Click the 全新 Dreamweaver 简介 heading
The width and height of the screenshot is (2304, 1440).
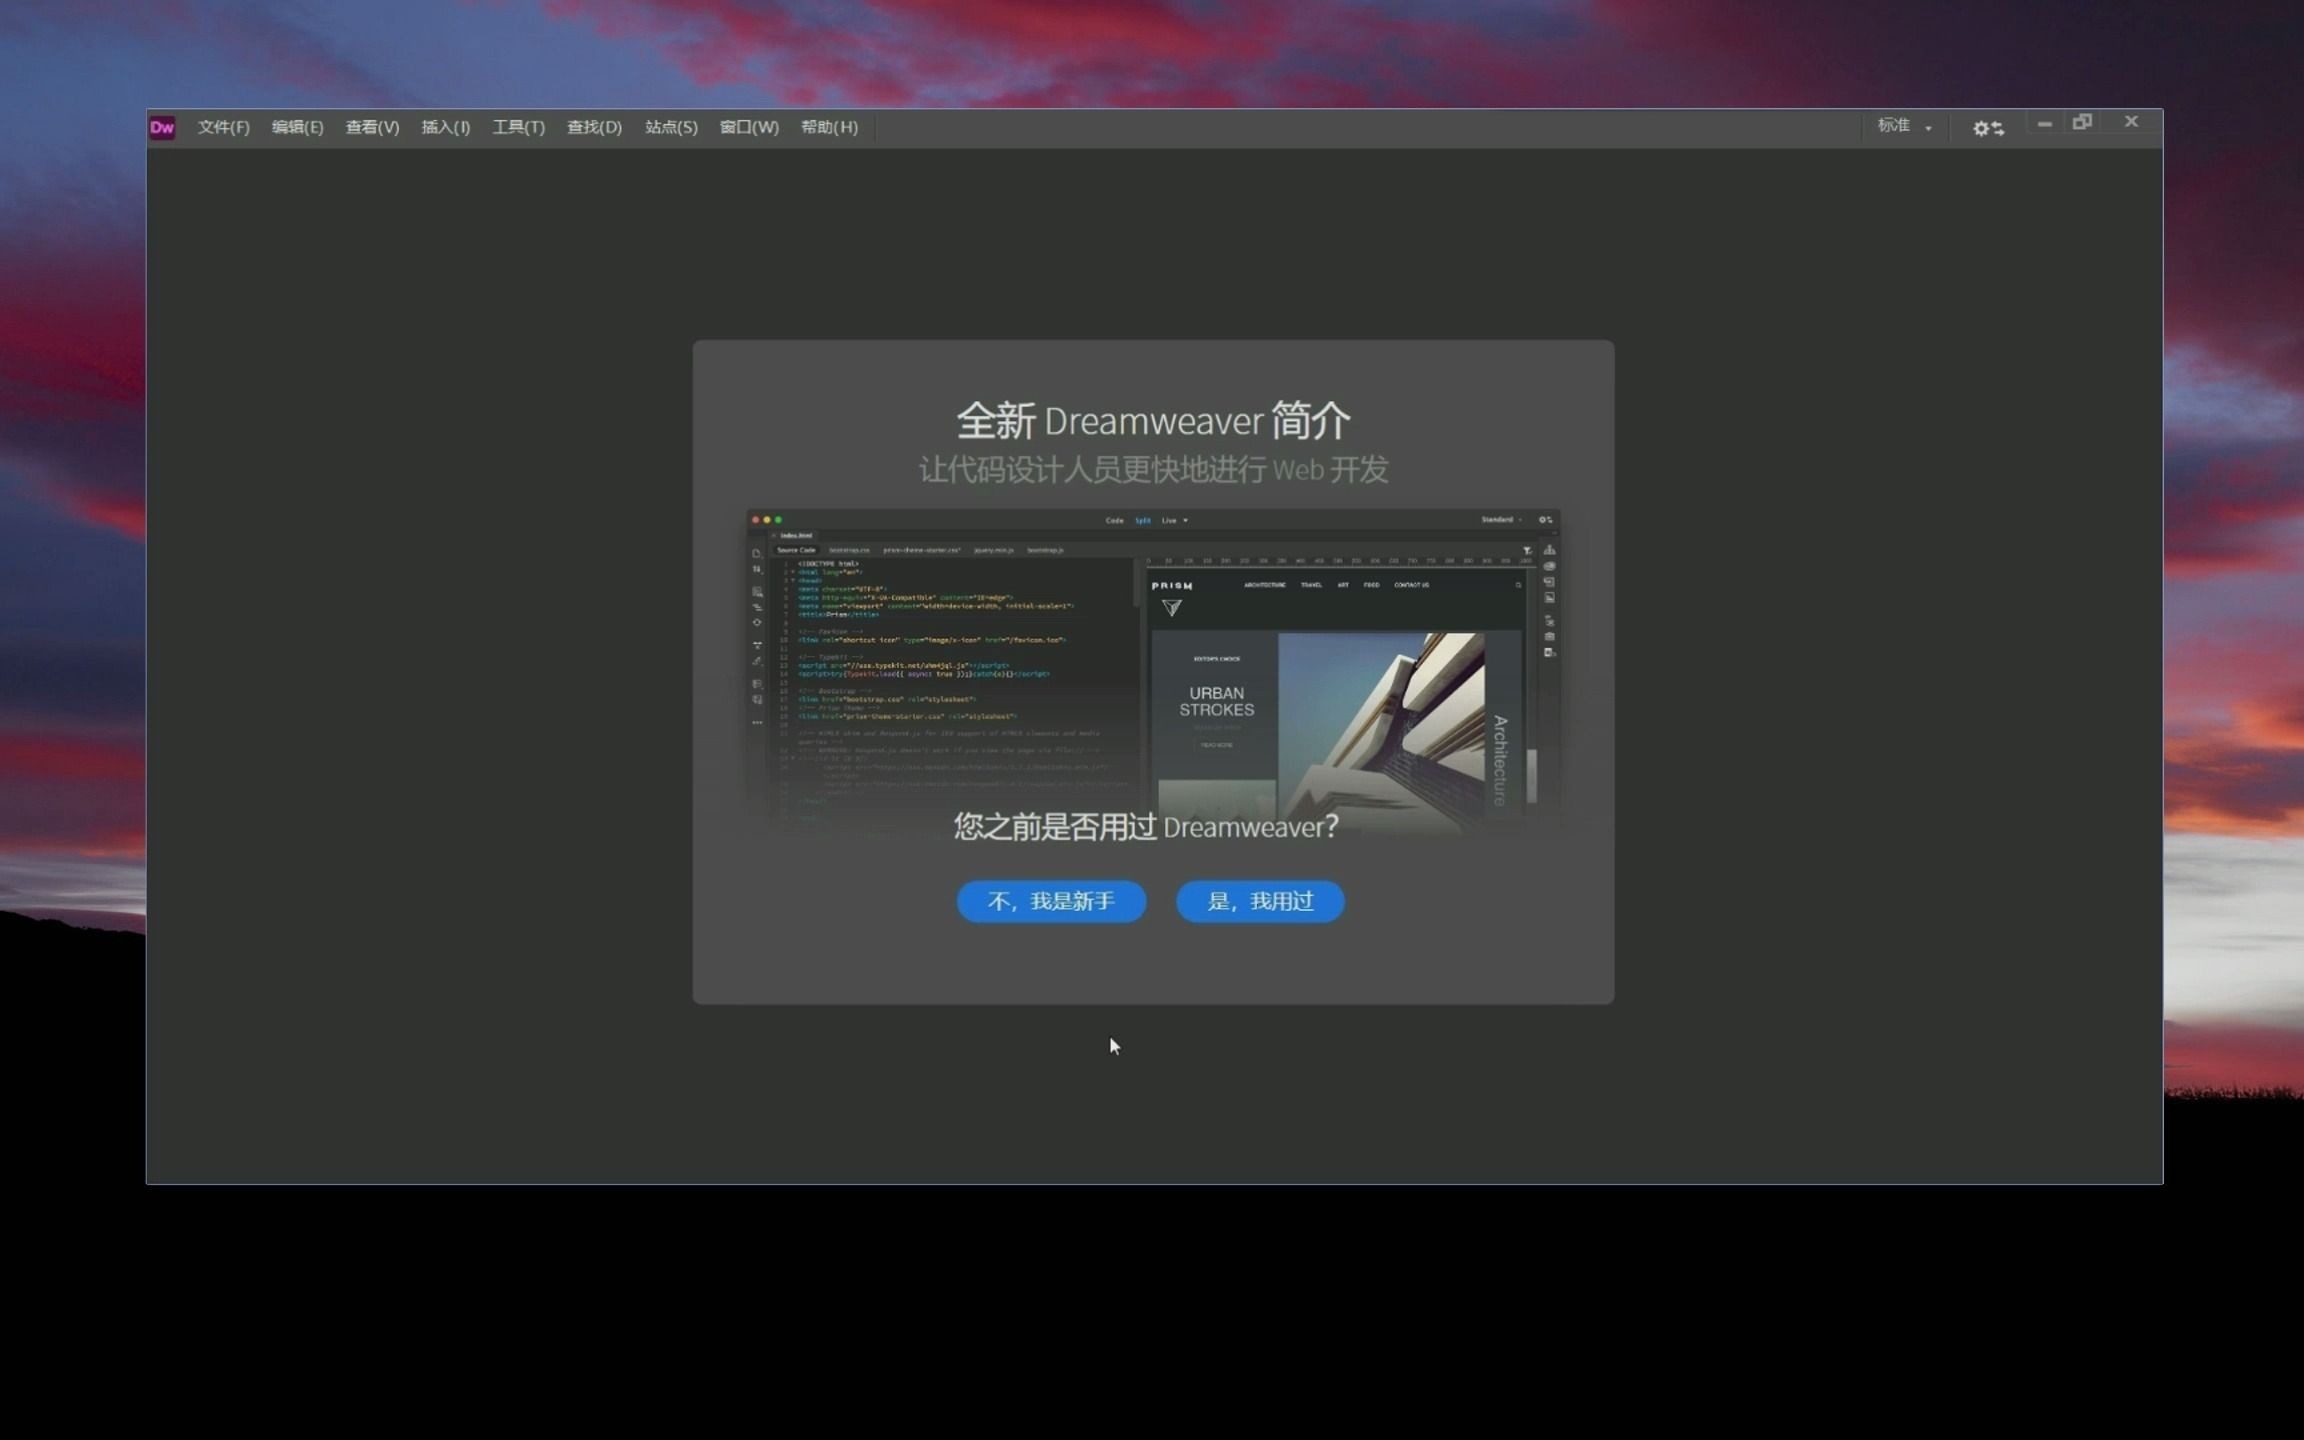1153,421
